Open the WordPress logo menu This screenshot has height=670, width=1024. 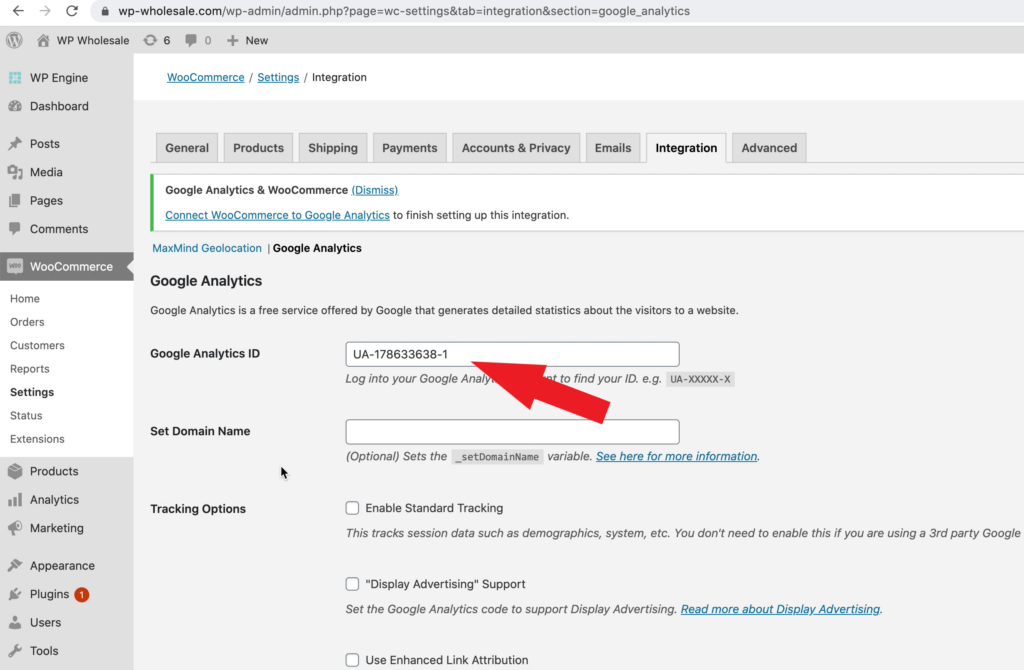tap(14, 40)
